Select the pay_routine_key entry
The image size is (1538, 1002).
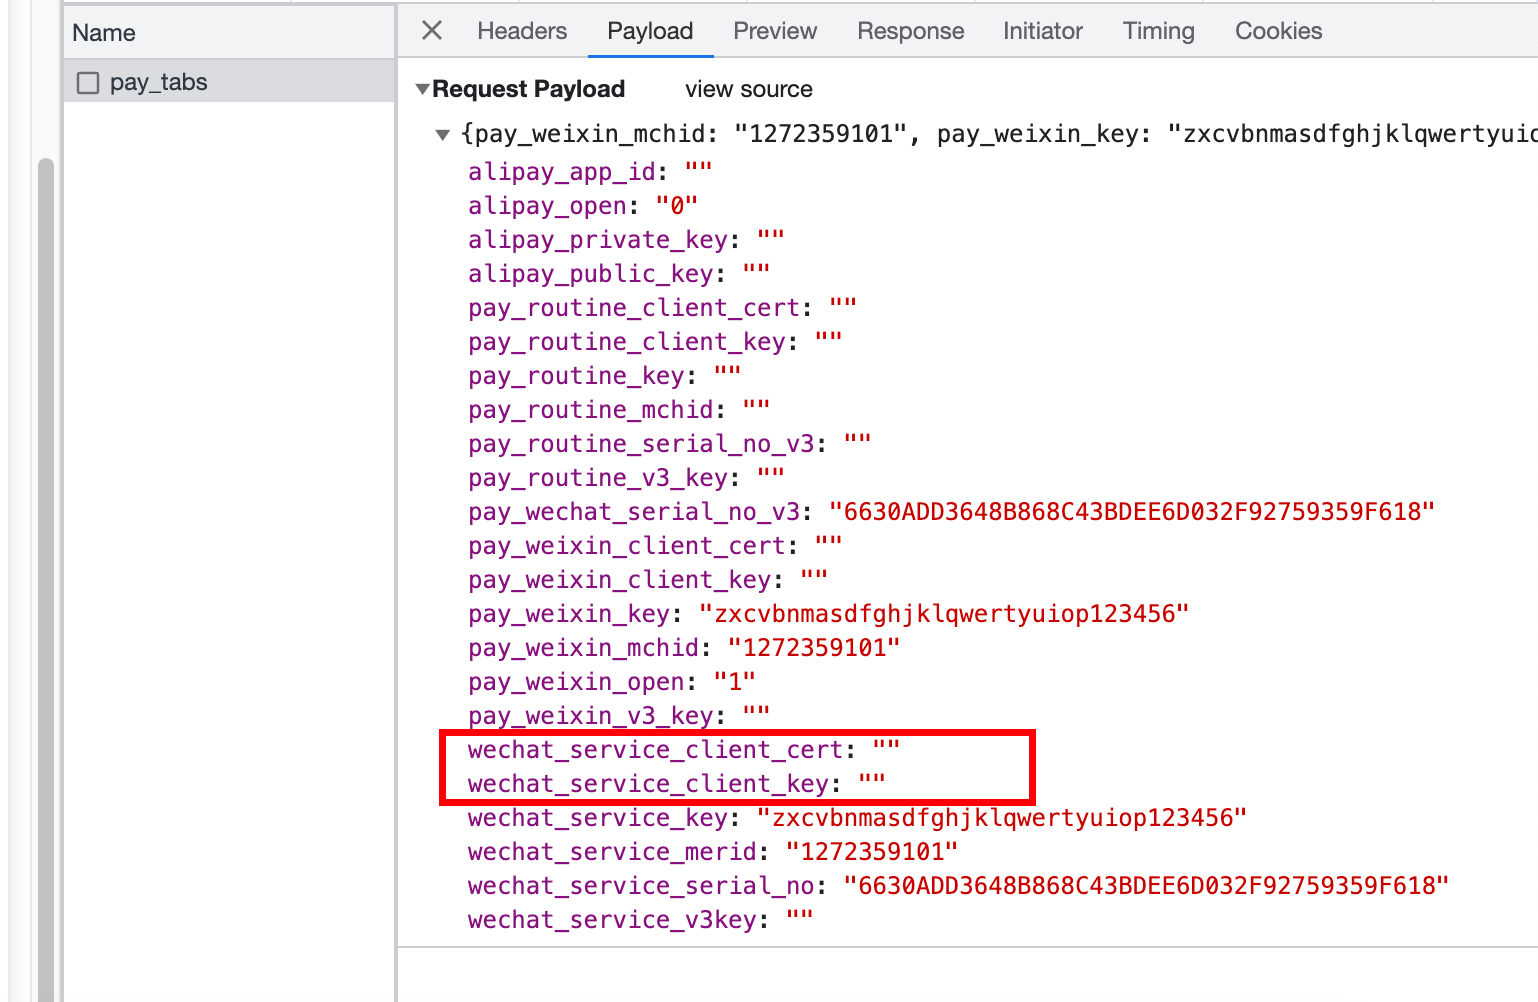[x=604, y=375]
